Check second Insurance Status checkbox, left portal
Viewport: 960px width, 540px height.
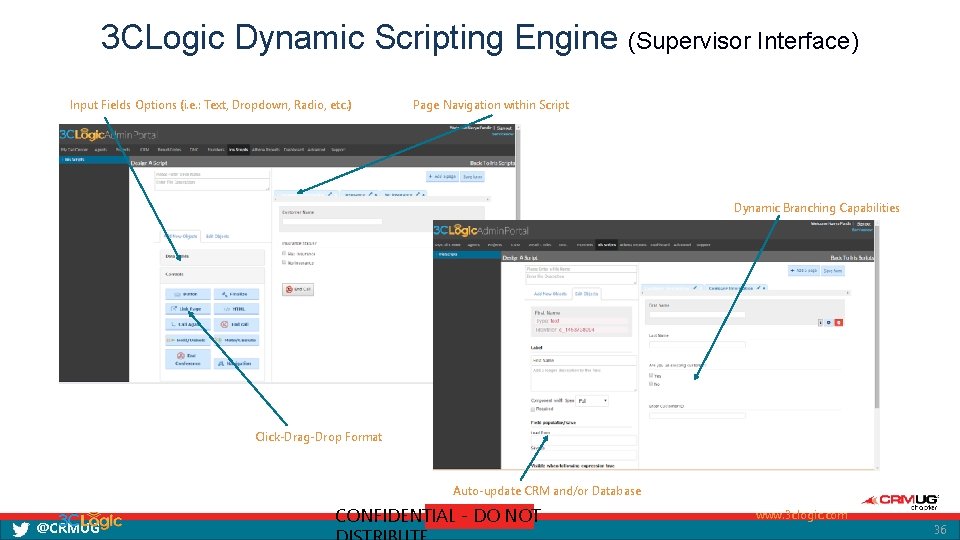(284, 262)
